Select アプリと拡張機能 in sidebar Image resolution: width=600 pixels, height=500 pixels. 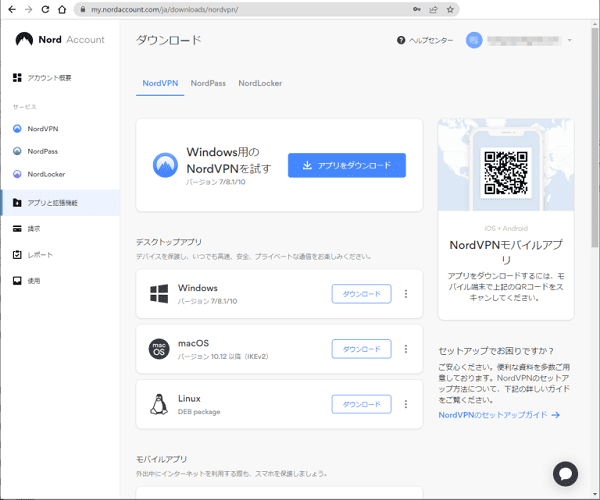60,203
